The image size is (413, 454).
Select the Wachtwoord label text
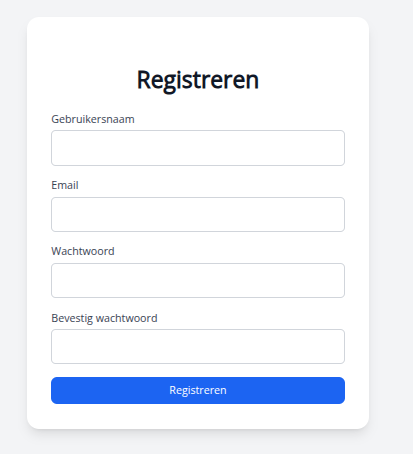pos(83,251)
